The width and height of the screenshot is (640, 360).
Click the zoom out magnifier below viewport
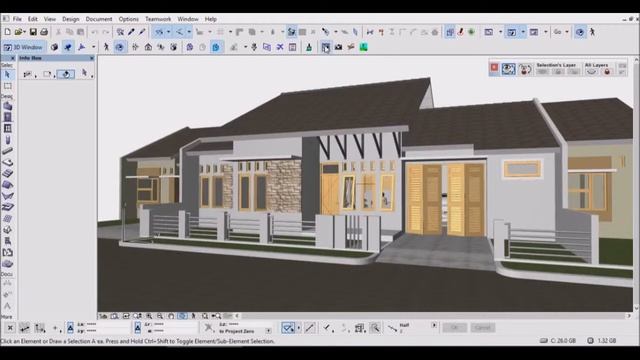click(160, 316)
